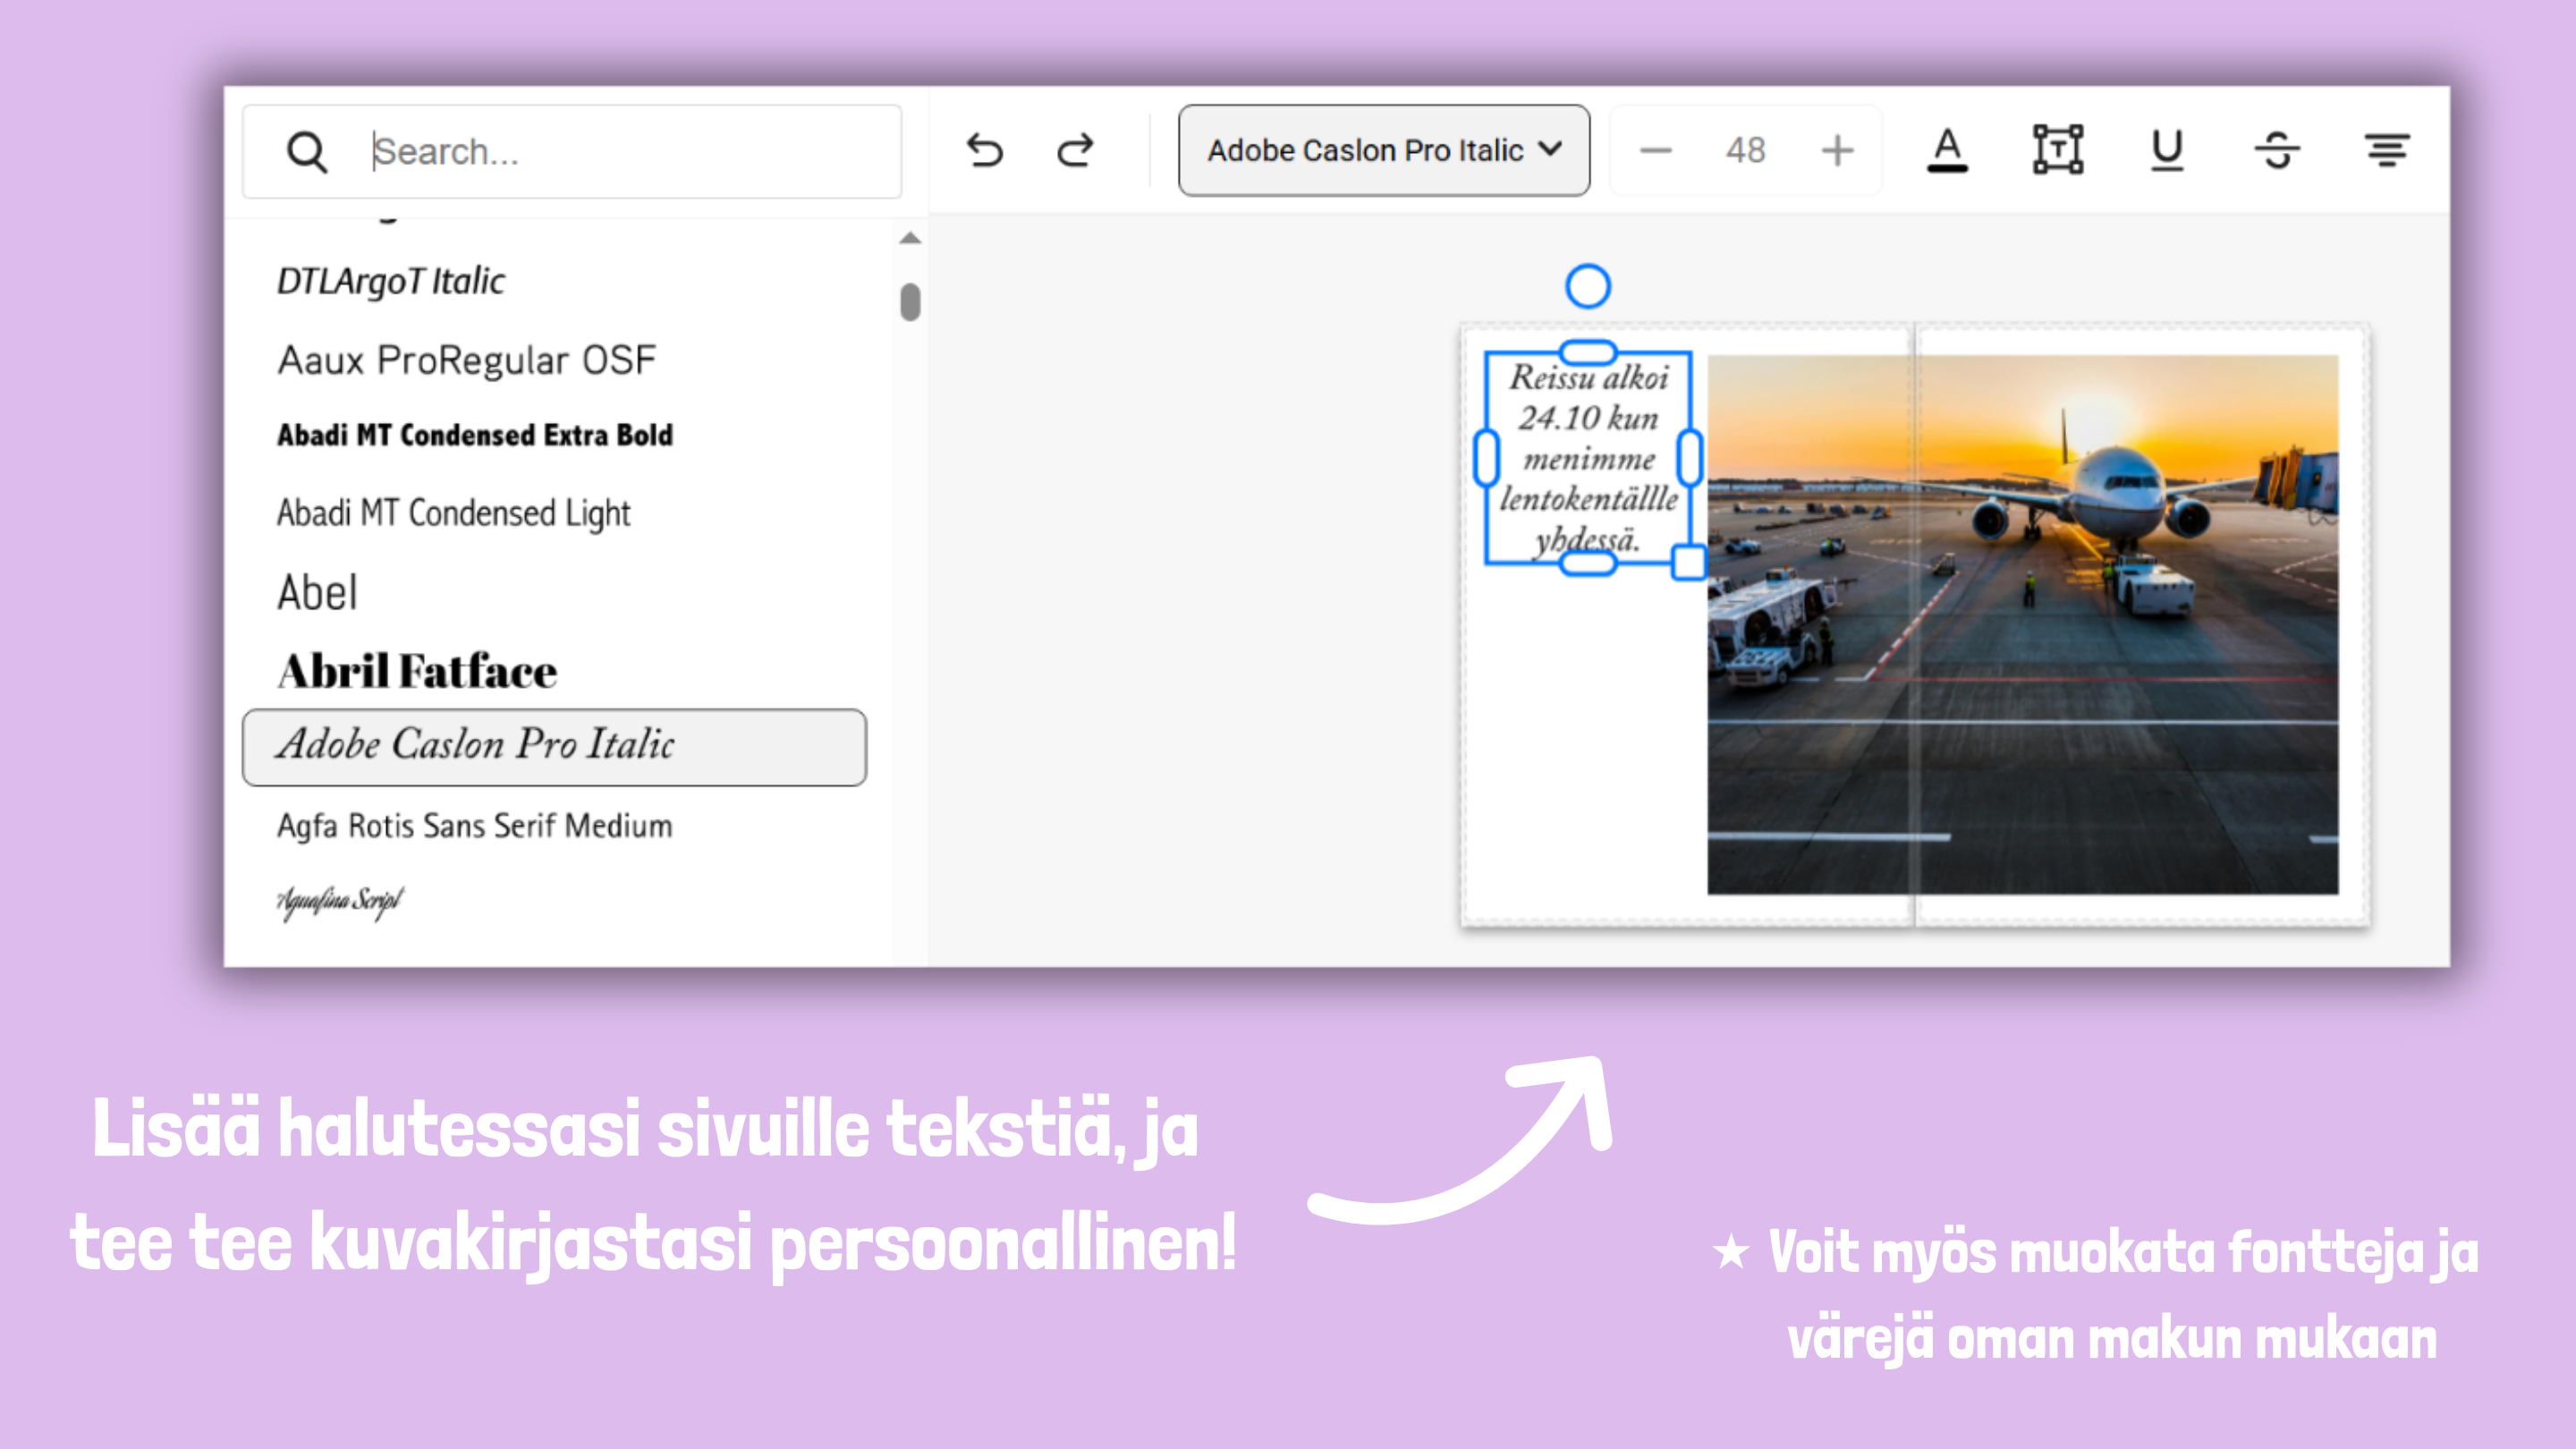Click the font list scrollbar thumb
The width and height of the screenshot is (2576, 1449).
click(909, 302)
